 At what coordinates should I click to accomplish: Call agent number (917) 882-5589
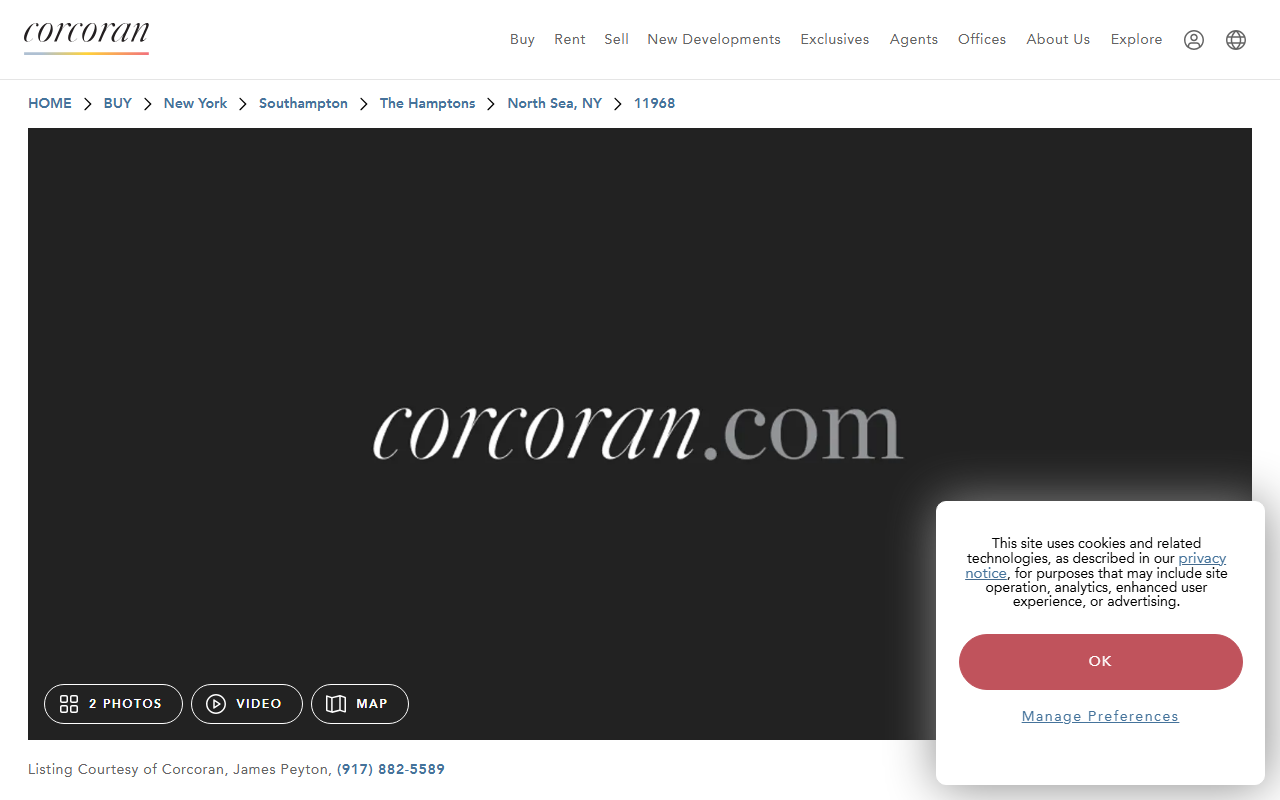(x=391, y=769)
